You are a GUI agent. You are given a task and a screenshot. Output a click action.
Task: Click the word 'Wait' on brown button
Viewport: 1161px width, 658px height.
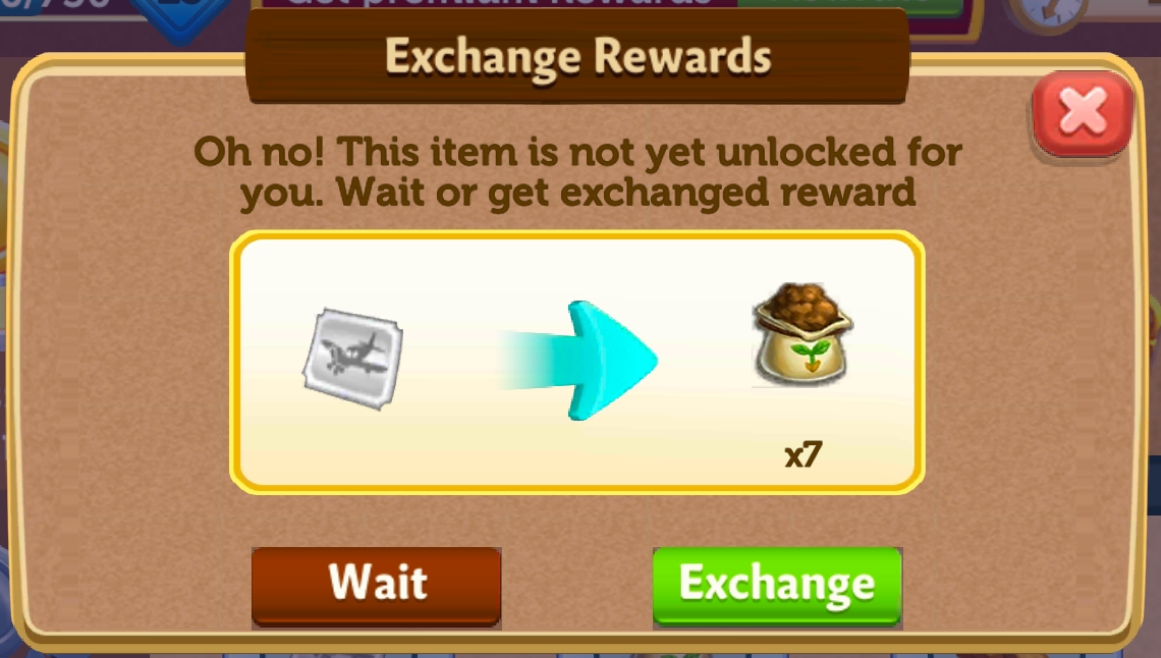(x=378, y=582)
